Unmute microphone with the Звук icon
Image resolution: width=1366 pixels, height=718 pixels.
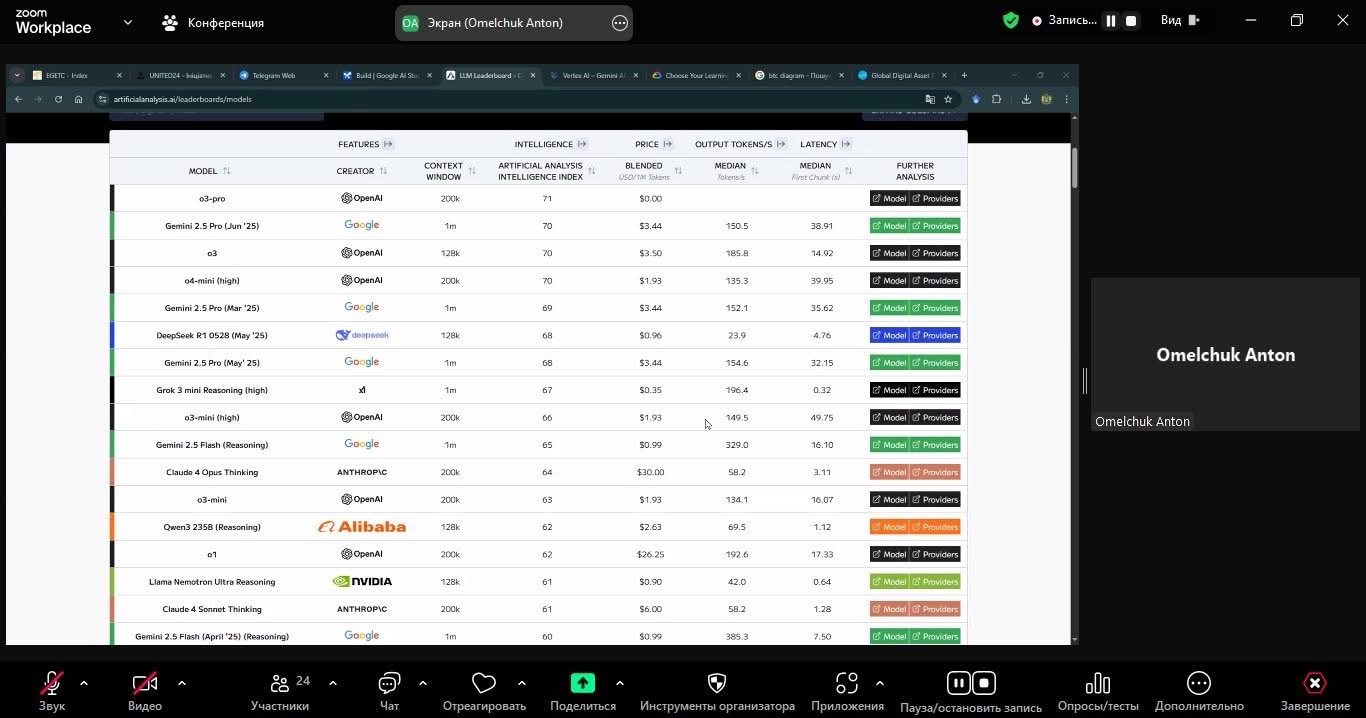[x=51, y=684]
